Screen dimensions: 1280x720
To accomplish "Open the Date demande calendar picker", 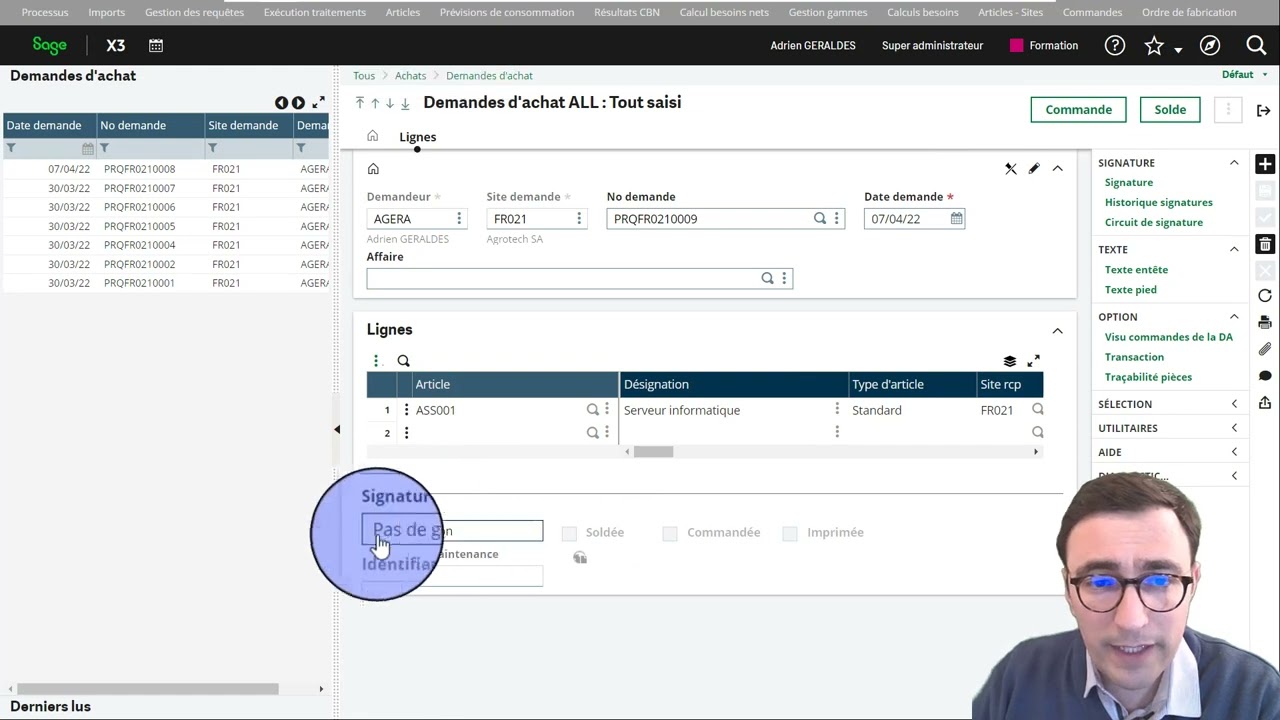I will coord(957,218).
